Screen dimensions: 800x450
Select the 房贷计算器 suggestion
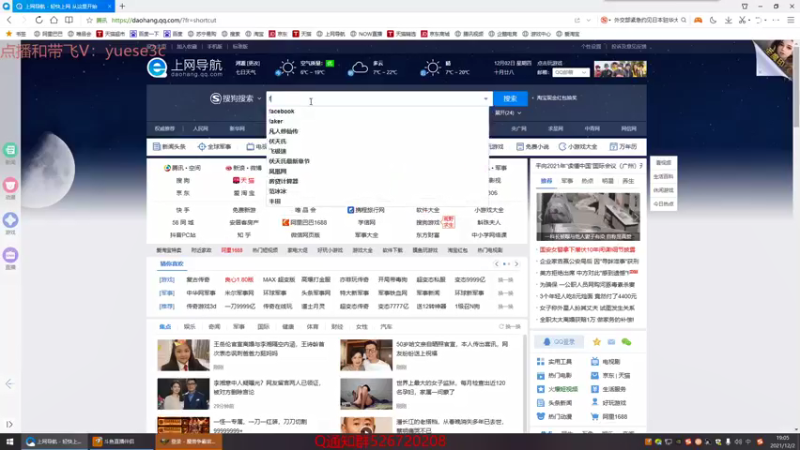pos(284,181)
